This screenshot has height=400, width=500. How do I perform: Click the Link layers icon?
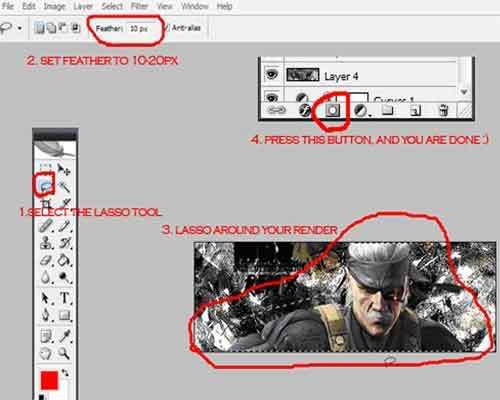click(x=277, y=110)
